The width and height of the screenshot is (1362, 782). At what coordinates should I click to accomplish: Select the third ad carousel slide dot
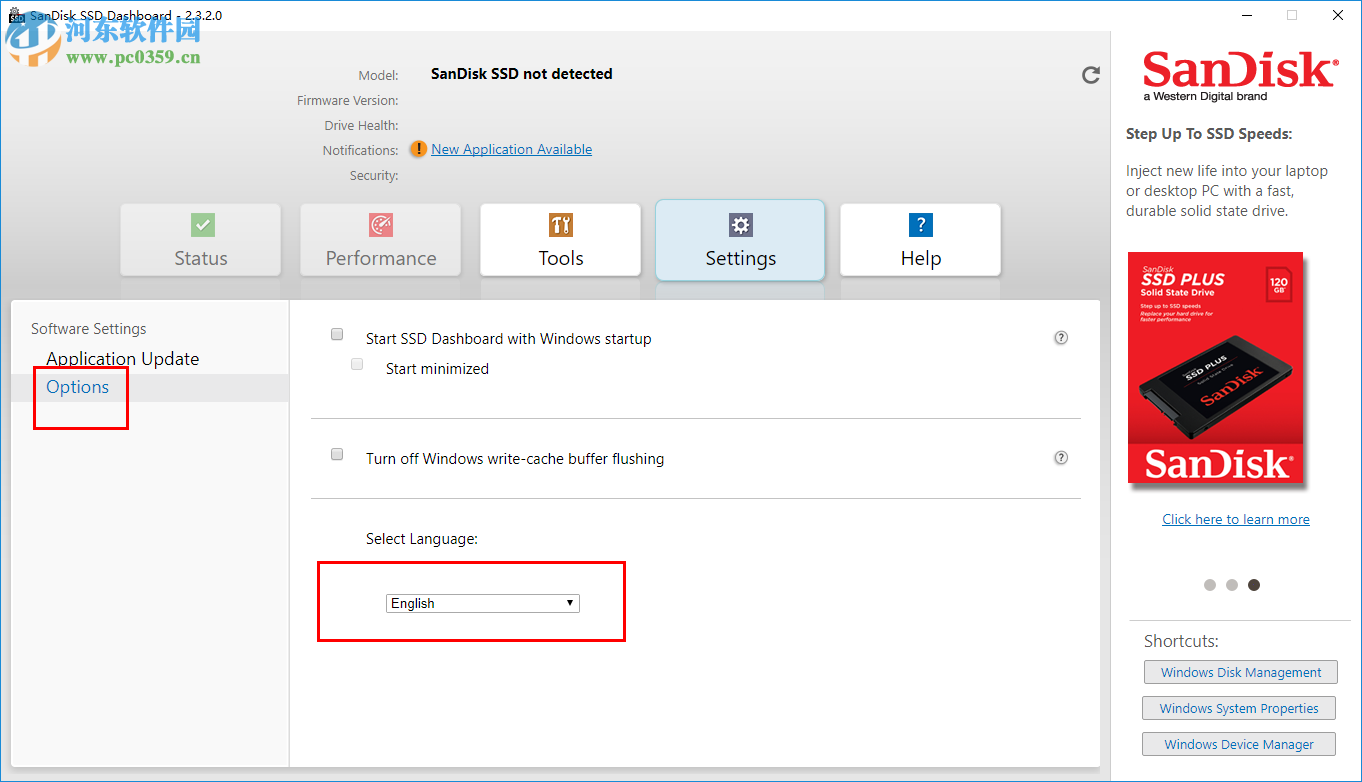pos(1254,585)
